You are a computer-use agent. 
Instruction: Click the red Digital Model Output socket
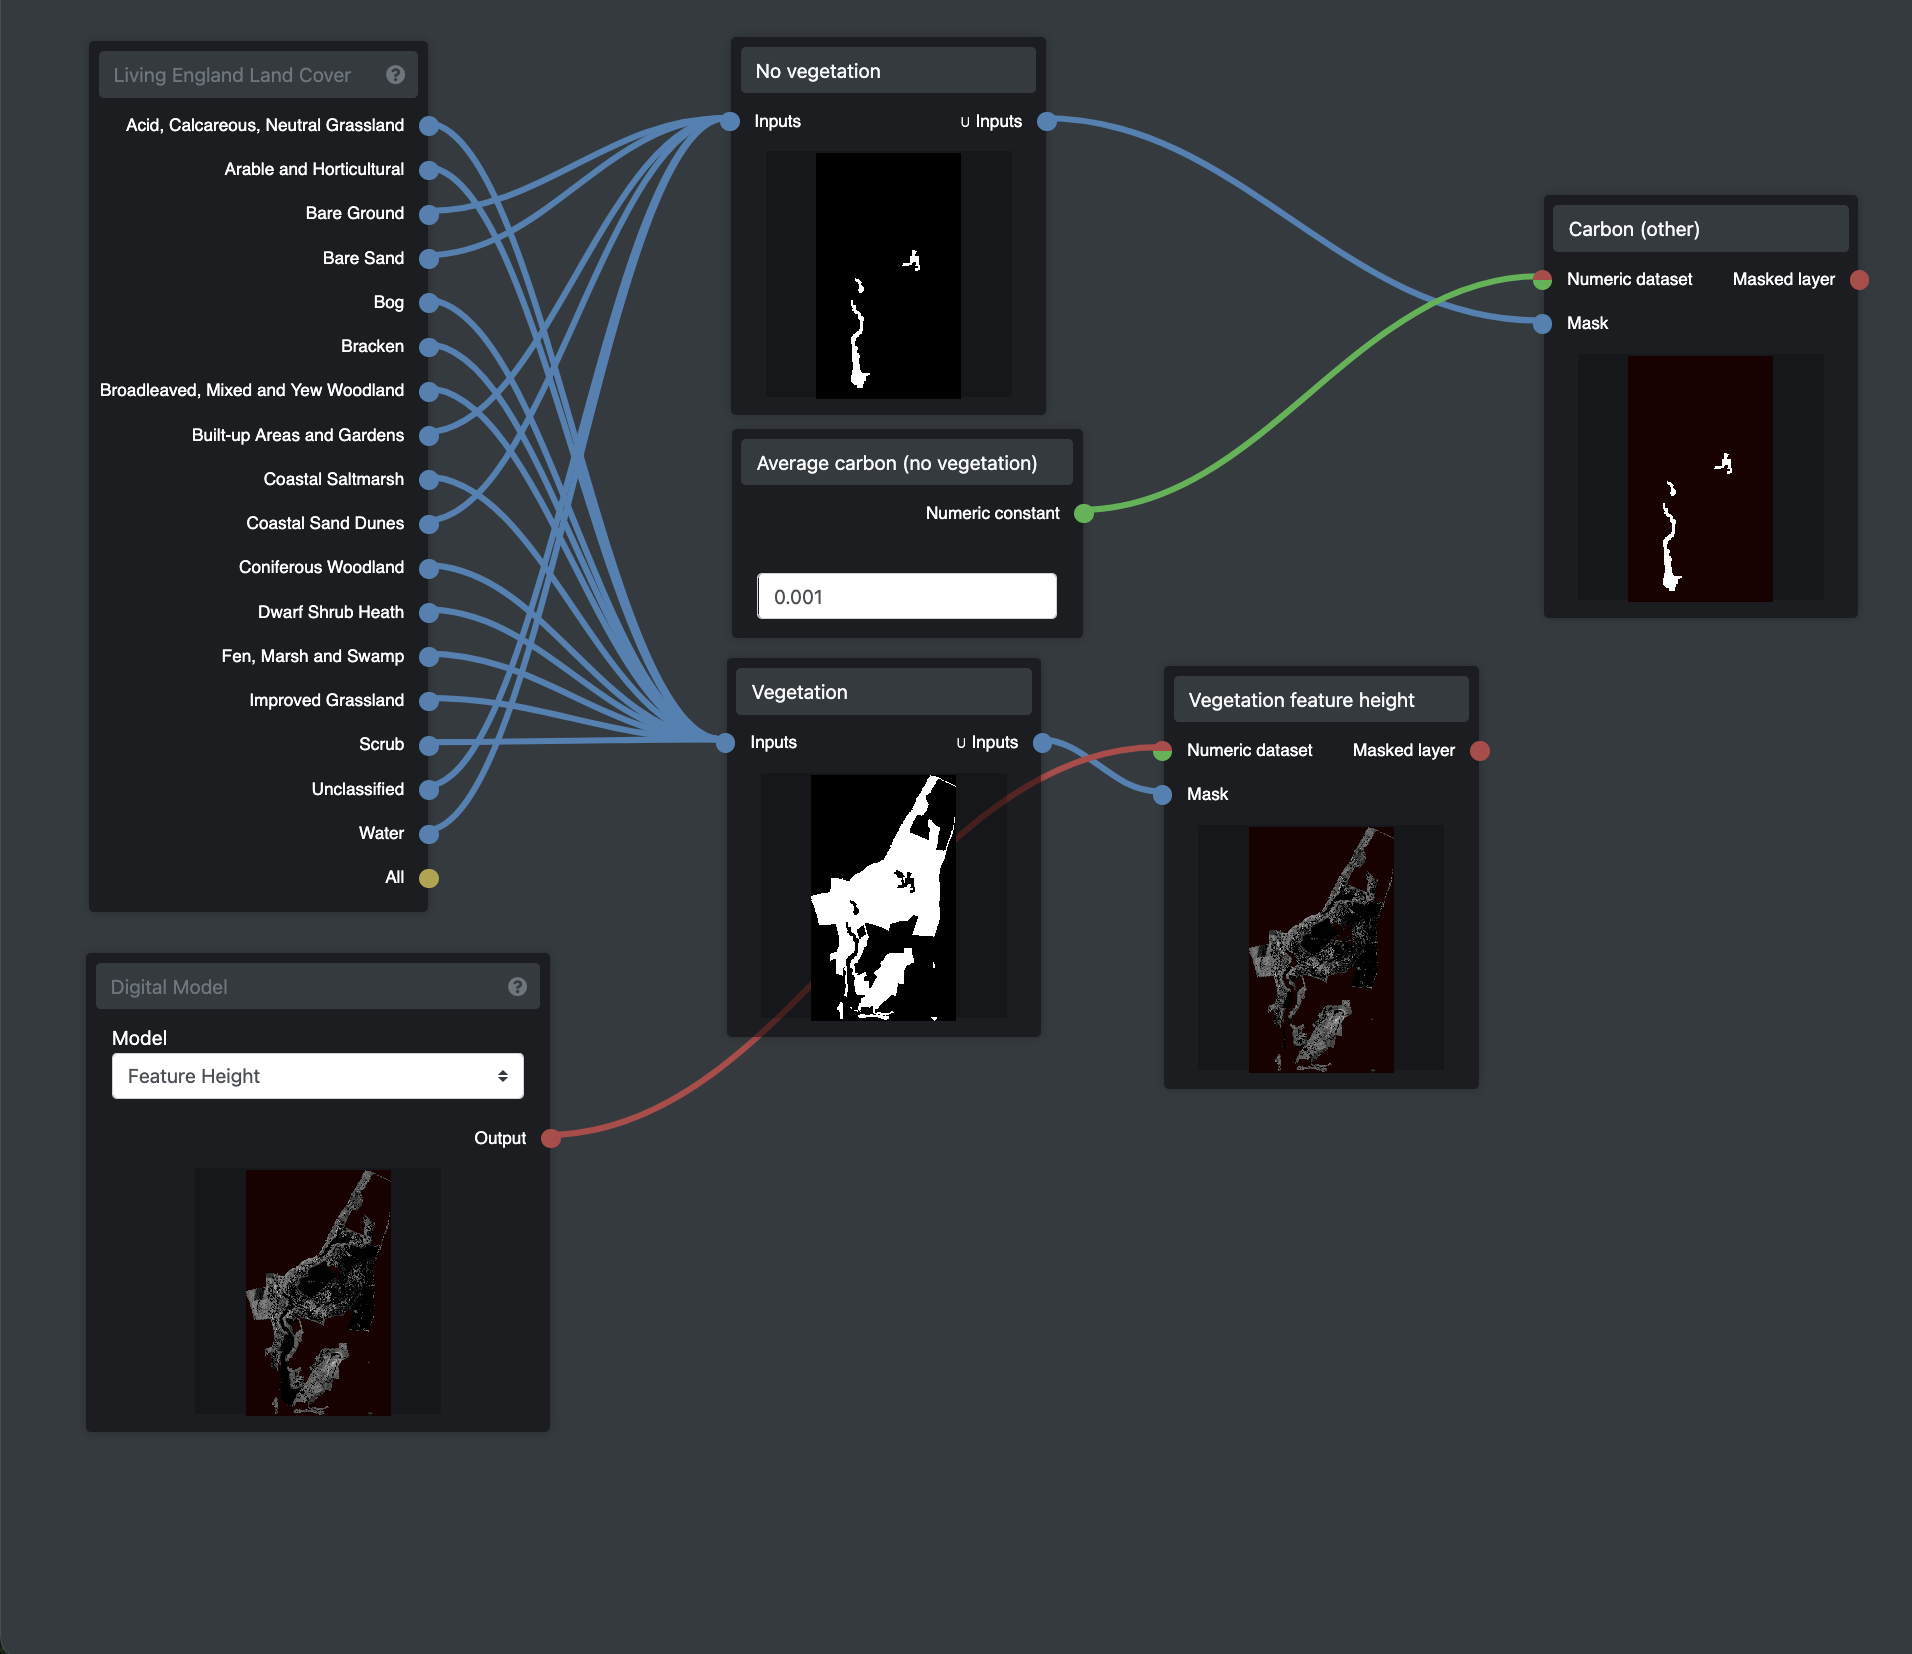point(550,1138)
